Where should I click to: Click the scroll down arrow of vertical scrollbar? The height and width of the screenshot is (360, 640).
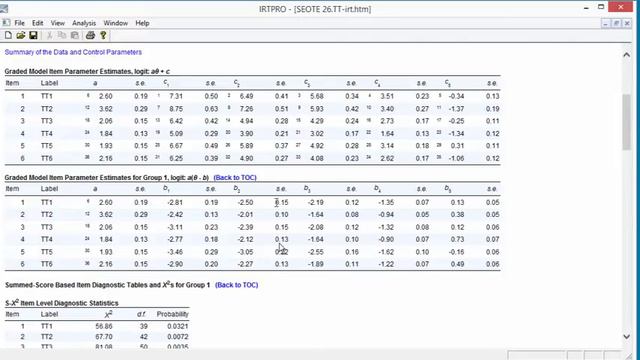[627, 337]
